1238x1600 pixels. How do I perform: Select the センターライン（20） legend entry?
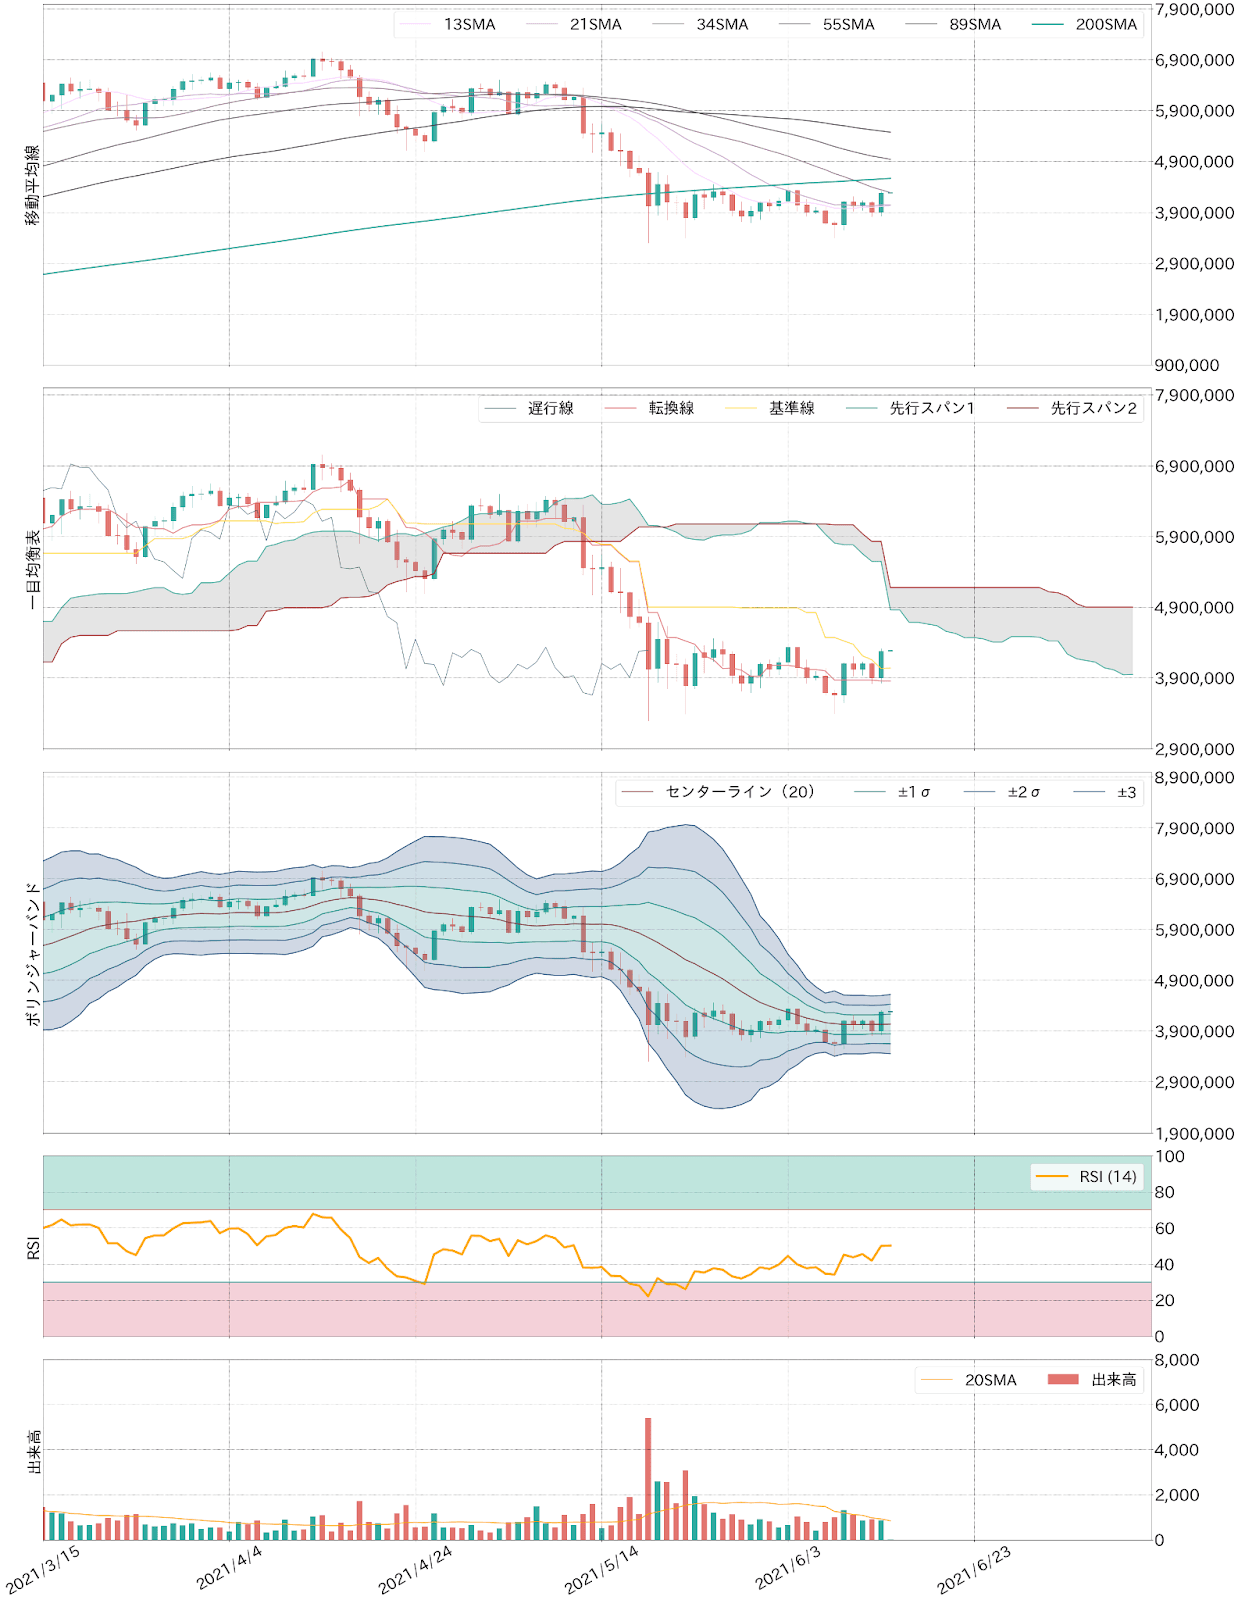coord(740,792)
